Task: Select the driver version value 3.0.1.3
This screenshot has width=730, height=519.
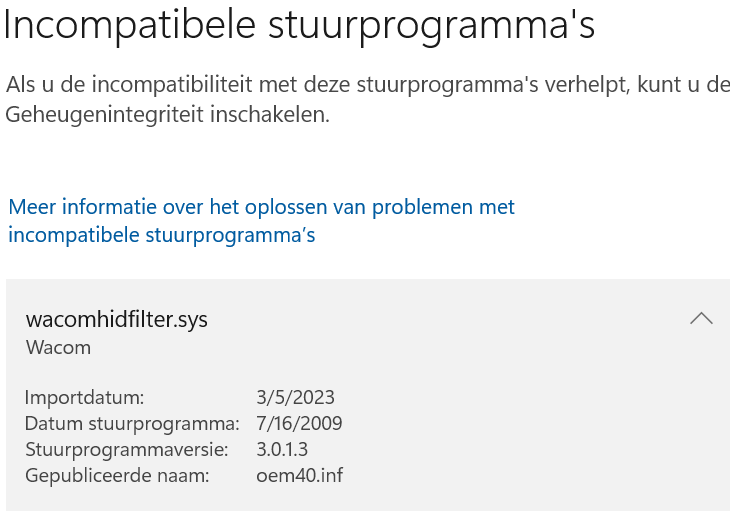Action: (x=283, y=449)
